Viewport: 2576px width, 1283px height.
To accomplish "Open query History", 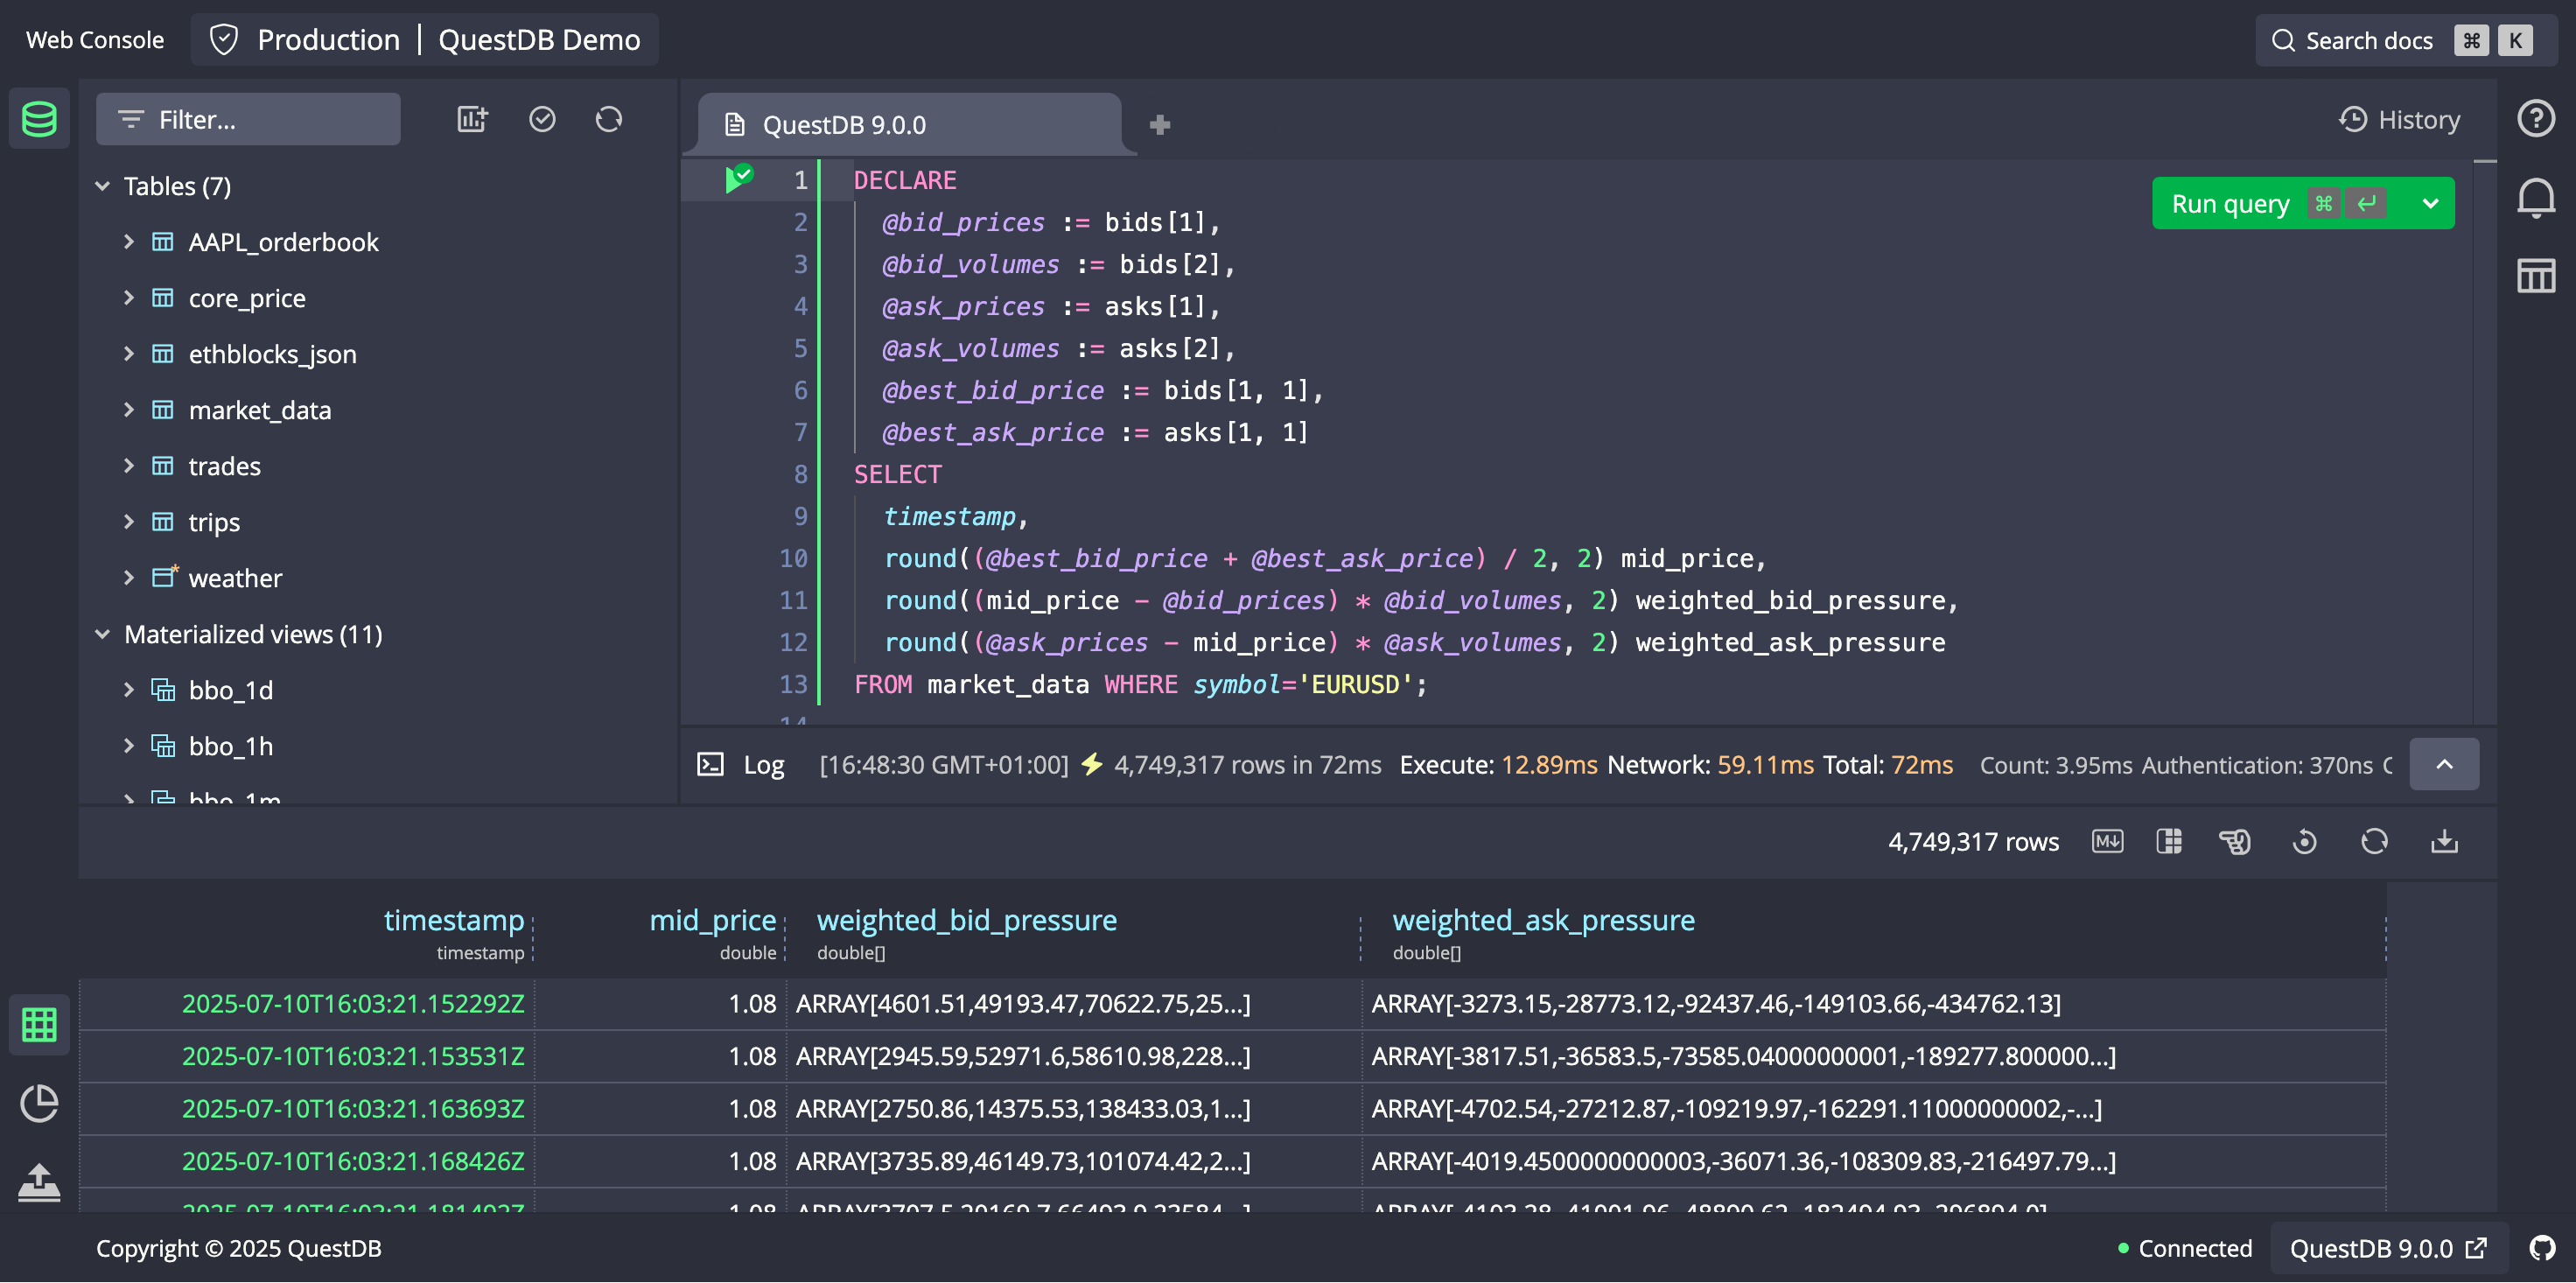I will (x=2398, y=120).
